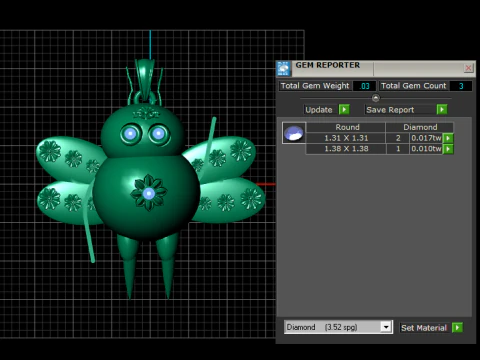Select the round gem thumbnail
This screenshot has height=360, width=480.
(x=294, y=133)
